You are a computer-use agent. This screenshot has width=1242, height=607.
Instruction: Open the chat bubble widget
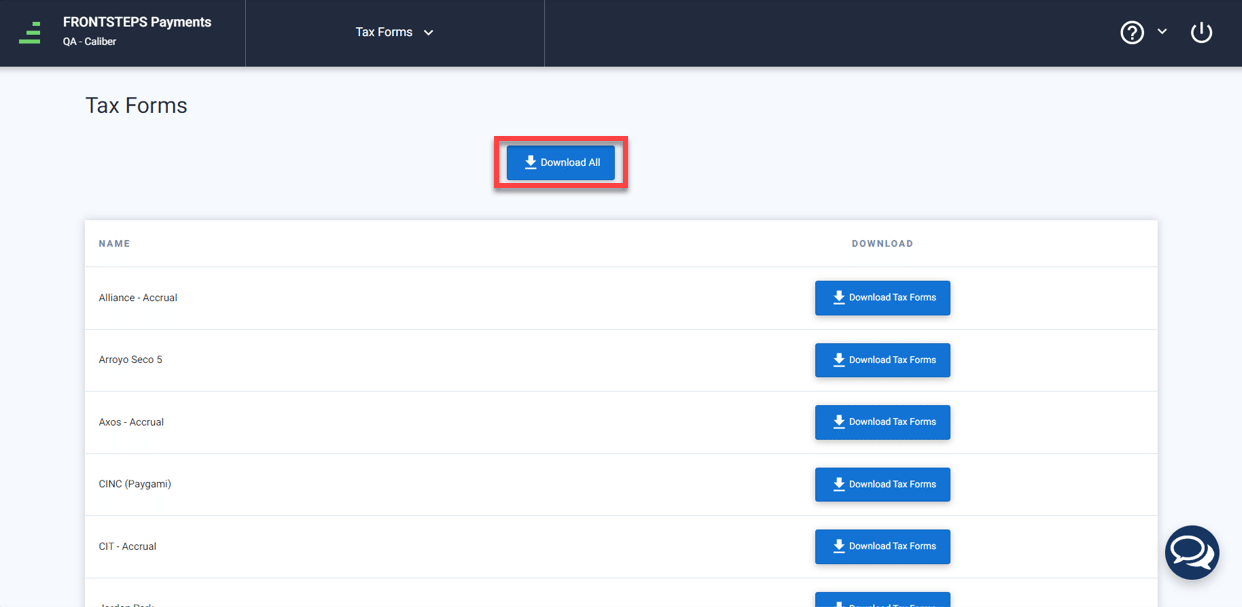(1192, 552)
